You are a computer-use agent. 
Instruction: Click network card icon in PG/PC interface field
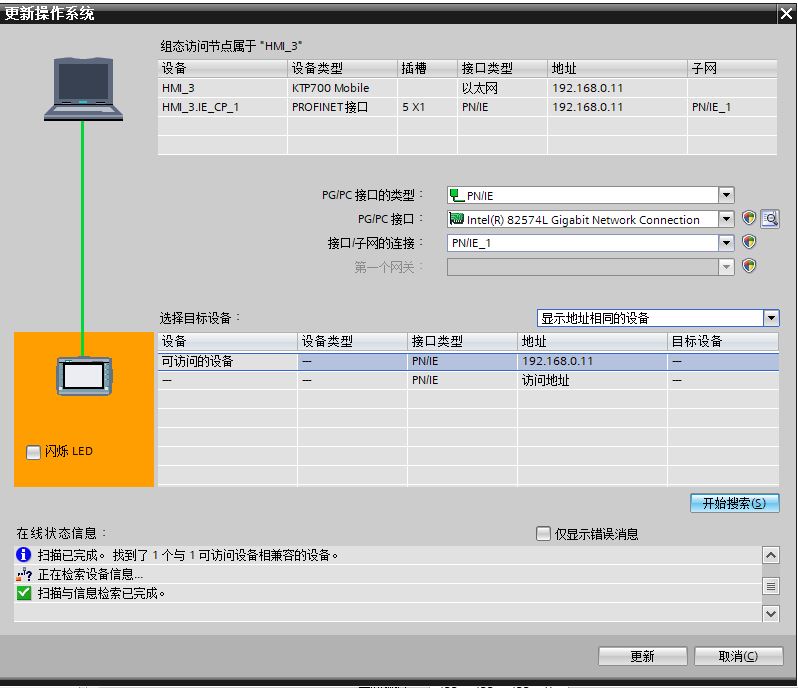pos(457,219)
